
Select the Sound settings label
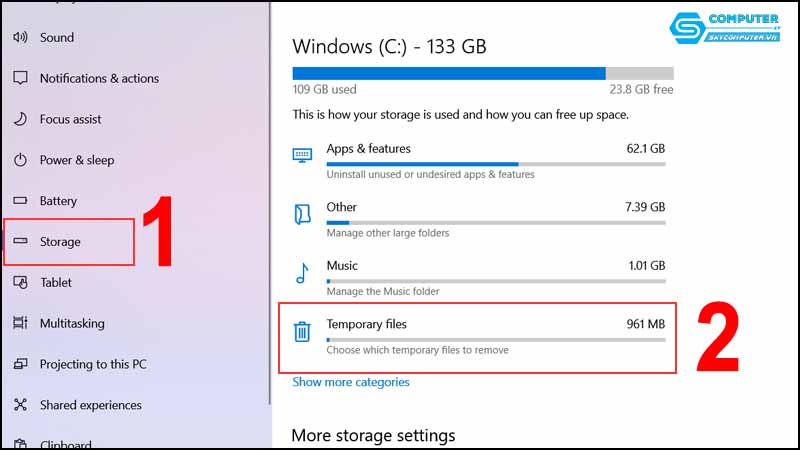click(57, 38)
